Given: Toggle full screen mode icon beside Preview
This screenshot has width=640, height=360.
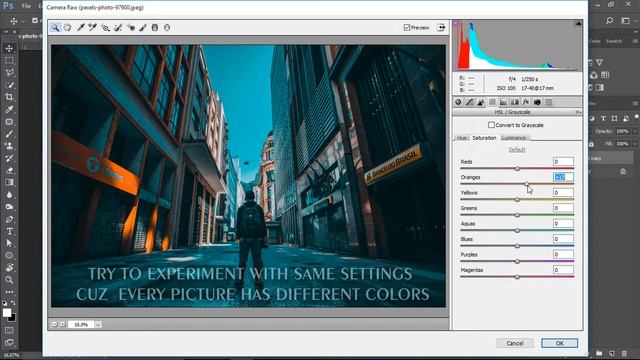Looking at the screenshot, I should pyautogui.click(x=441, y=27).
